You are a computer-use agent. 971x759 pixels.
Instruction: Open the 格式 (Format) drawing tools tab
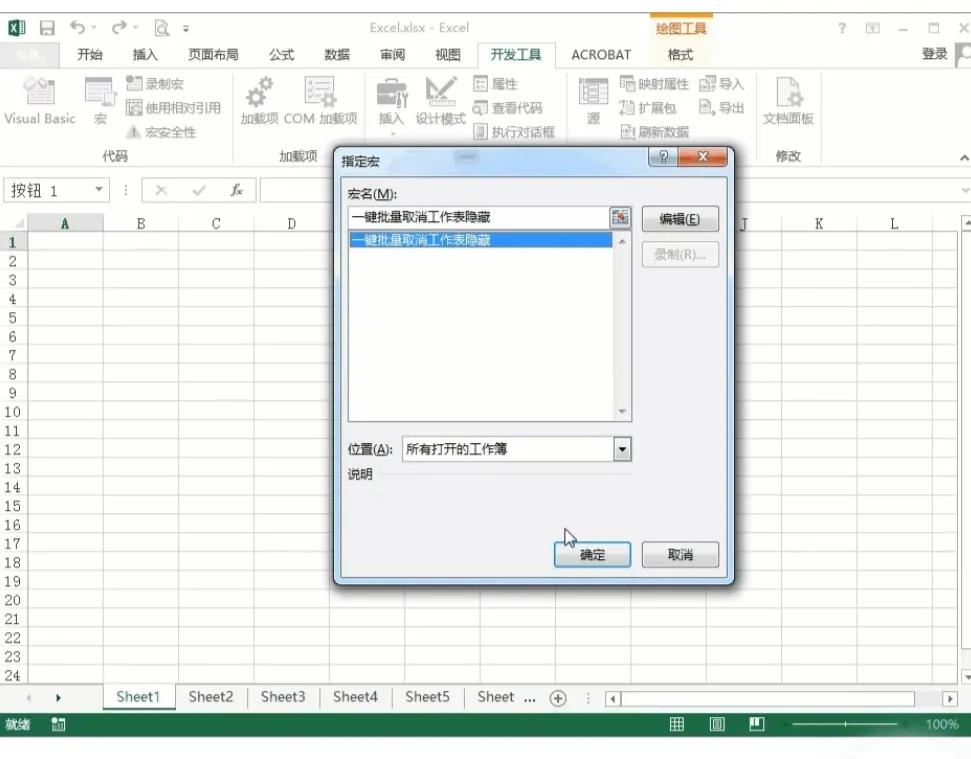coord(680,54)
